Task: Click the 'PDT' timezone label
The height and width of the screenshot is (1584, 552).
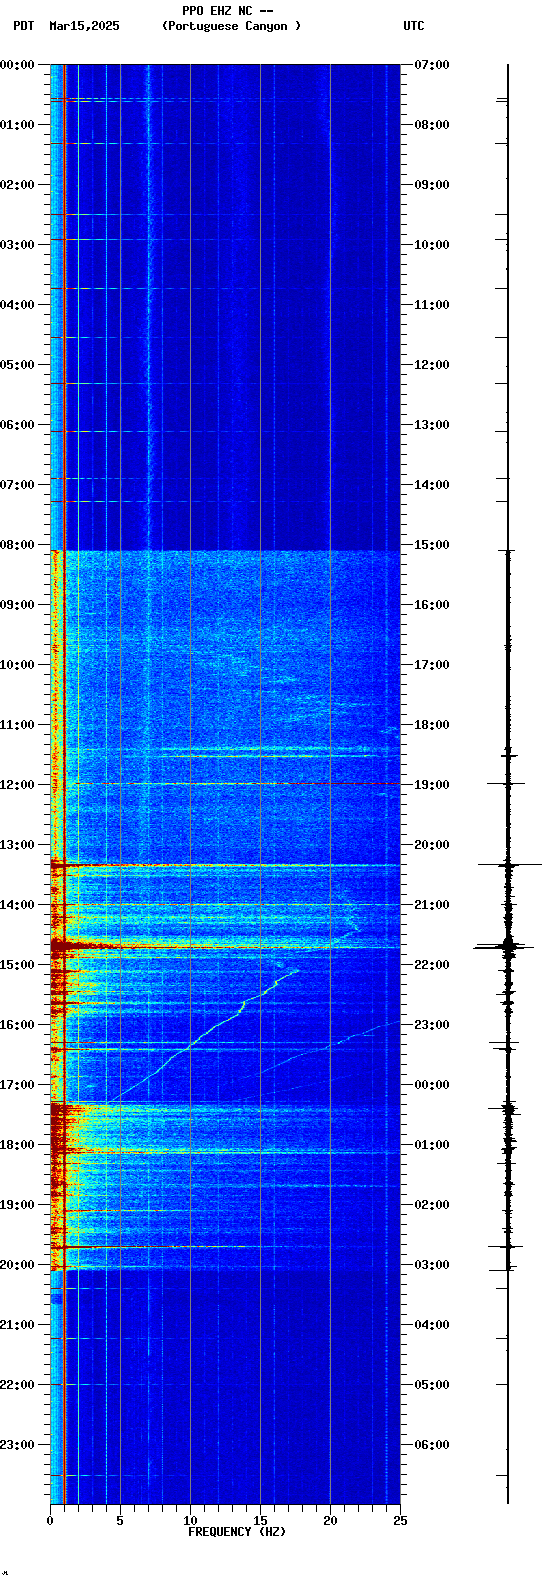Action: point(24,26)
